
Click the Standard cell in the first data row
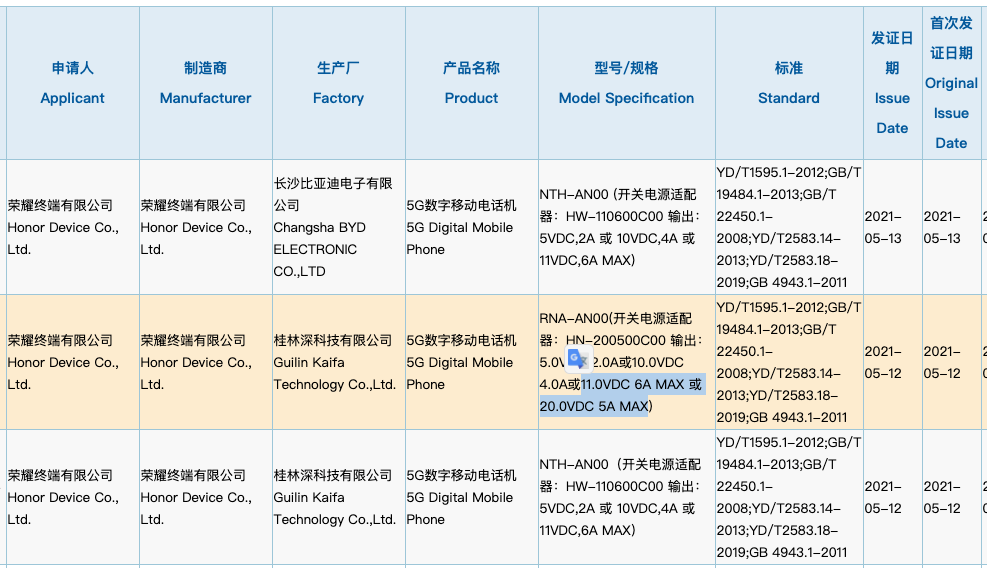pos(789,227)
